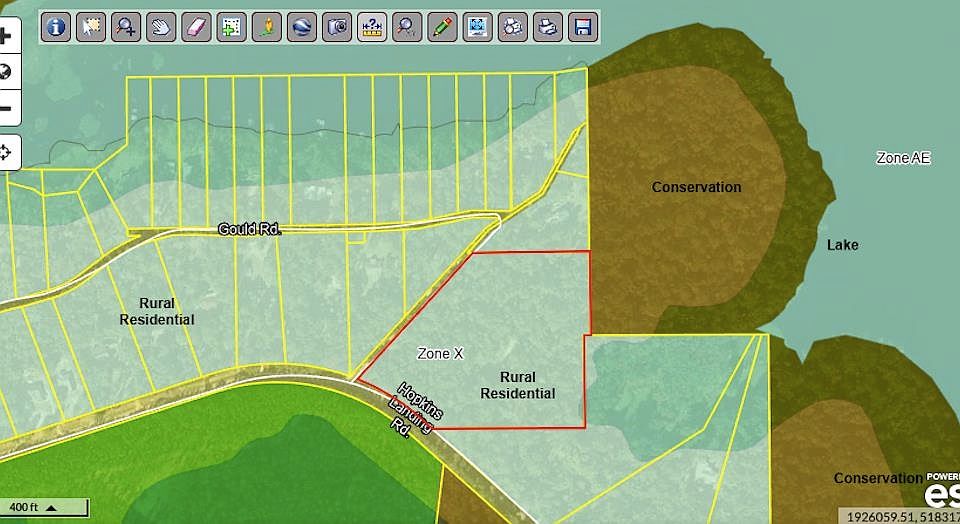Zoom out with the minus button
960x524 pixels.
click(6, 108)
